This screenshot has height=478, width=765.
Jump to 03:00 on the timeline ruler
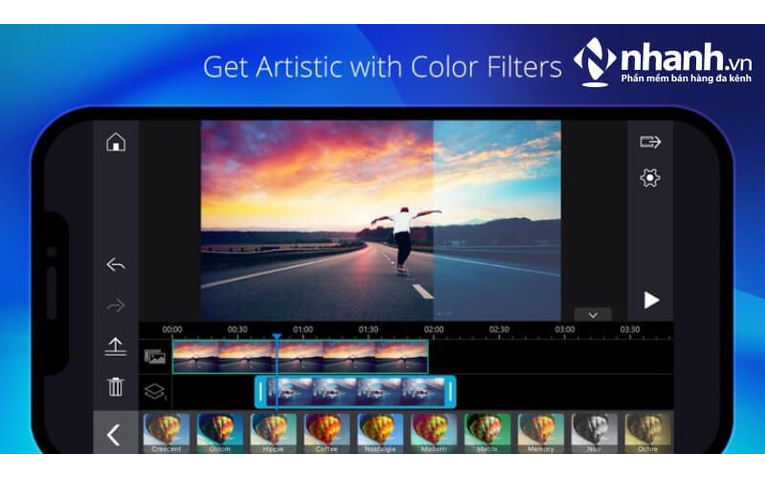tap(564, 329)
